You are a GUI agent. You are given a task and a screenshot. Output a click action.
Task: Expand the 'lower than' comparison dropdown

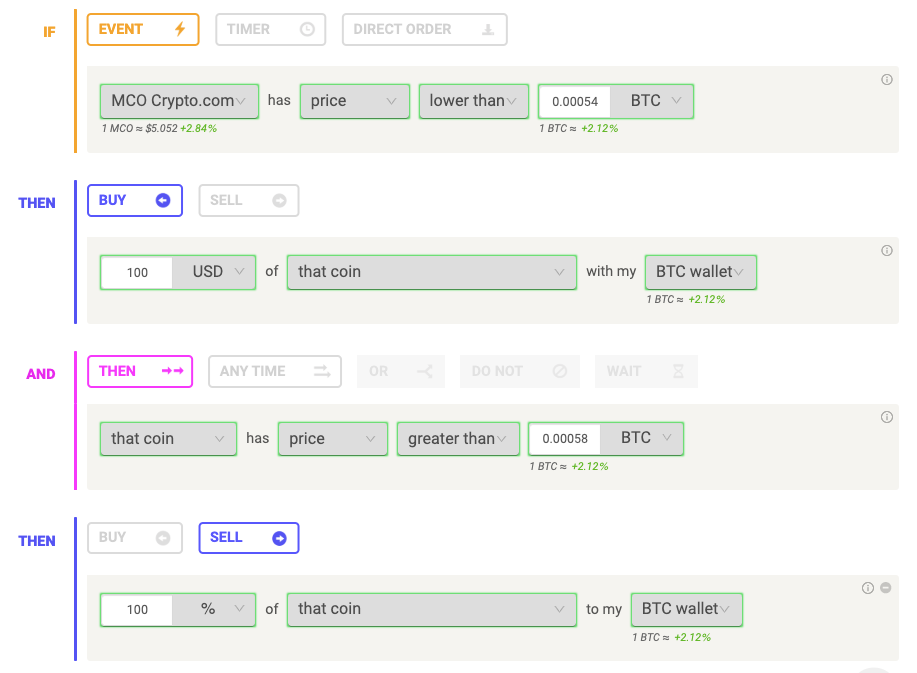[x=474, y=101]
